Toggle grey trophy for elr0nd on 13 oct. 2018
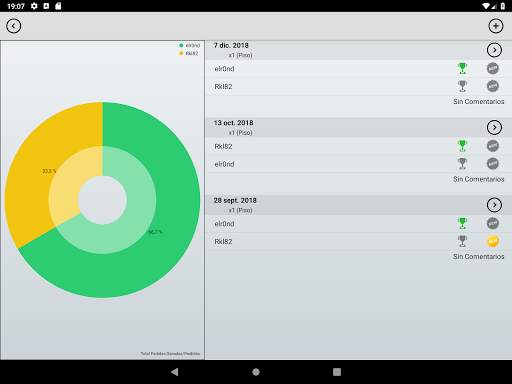 462,164
